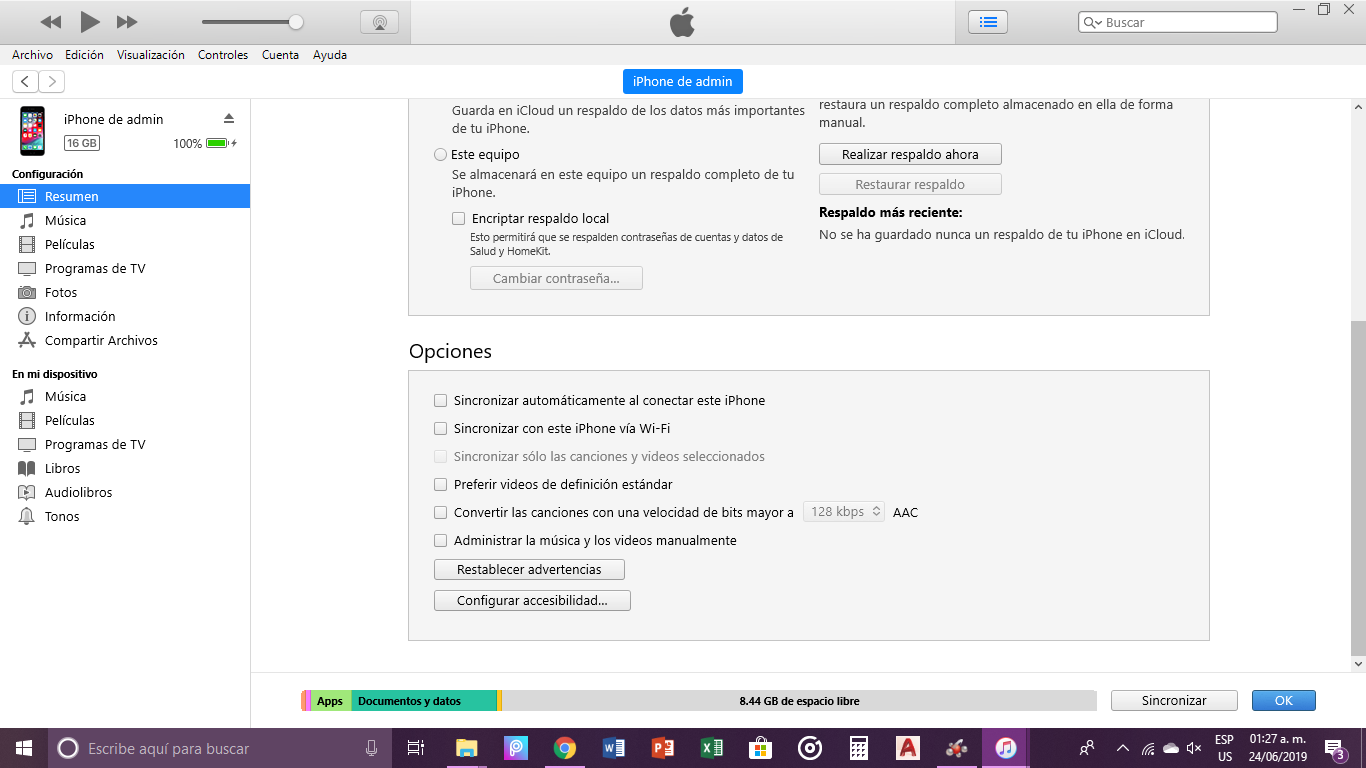This screenshot has width=1366, height=768.
Task: Open the Controles menu
Action: click(x=223, y=55)
